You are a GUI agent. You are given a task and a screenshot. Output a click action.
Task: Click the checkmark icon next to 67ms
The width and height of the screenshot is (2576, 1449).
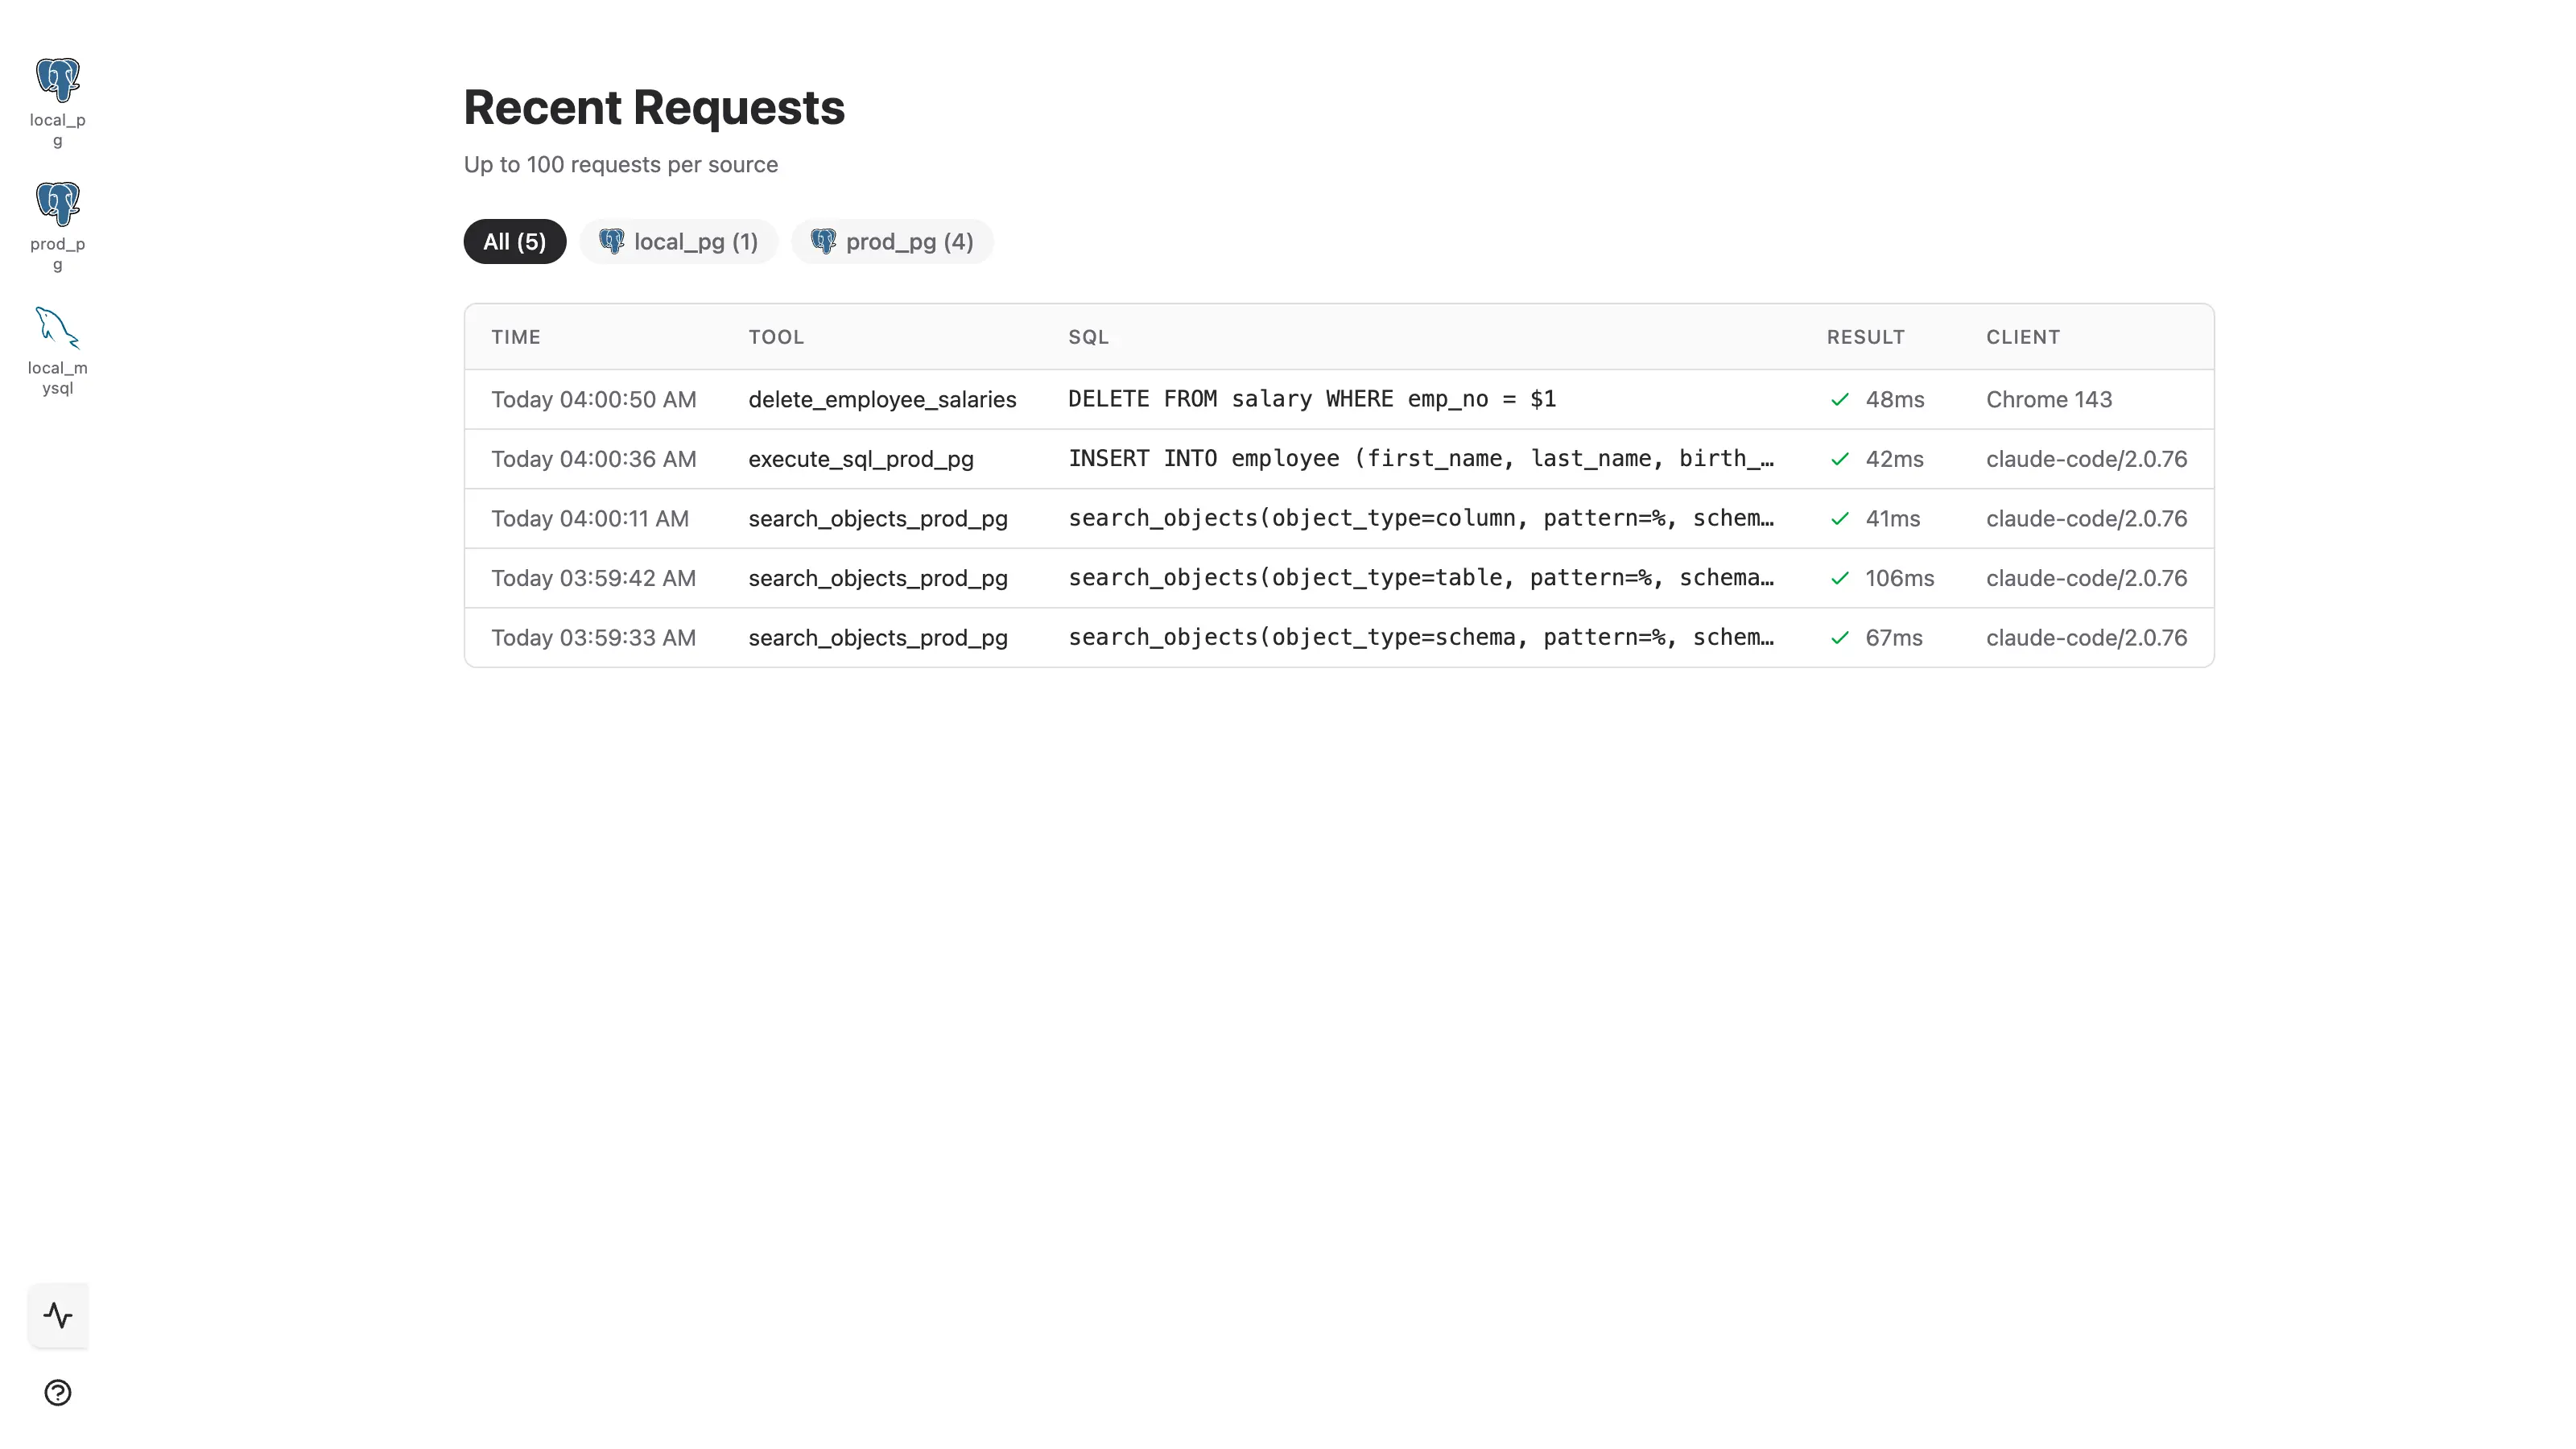[1840, 638]
